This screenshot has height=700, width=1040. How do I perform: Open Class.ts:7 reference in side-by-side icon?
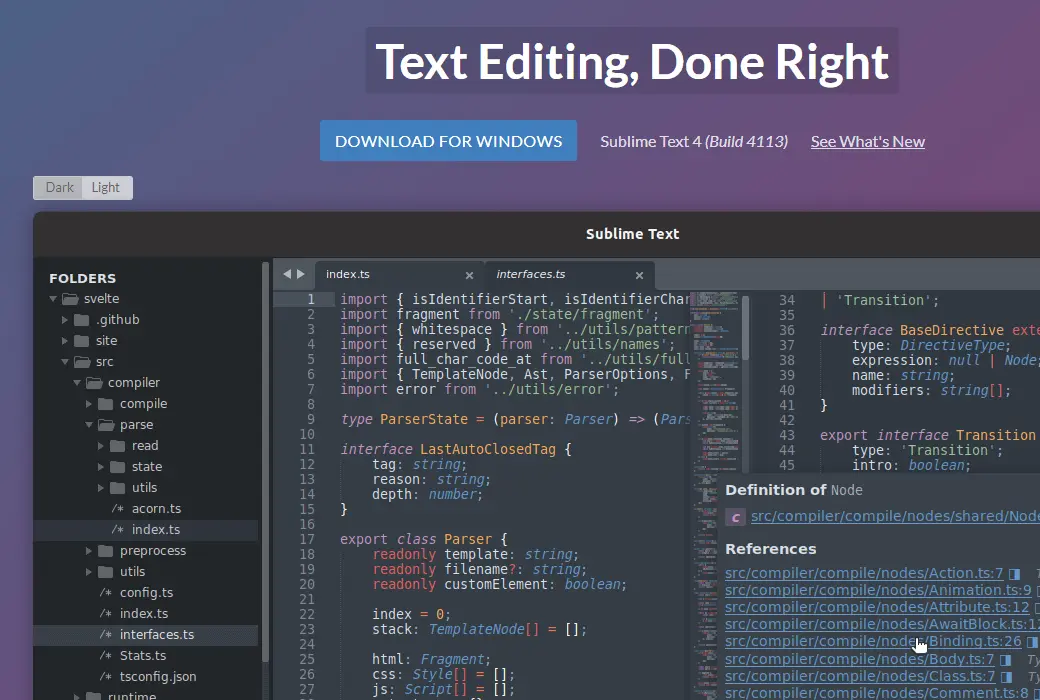click(x=1006, y=677)
